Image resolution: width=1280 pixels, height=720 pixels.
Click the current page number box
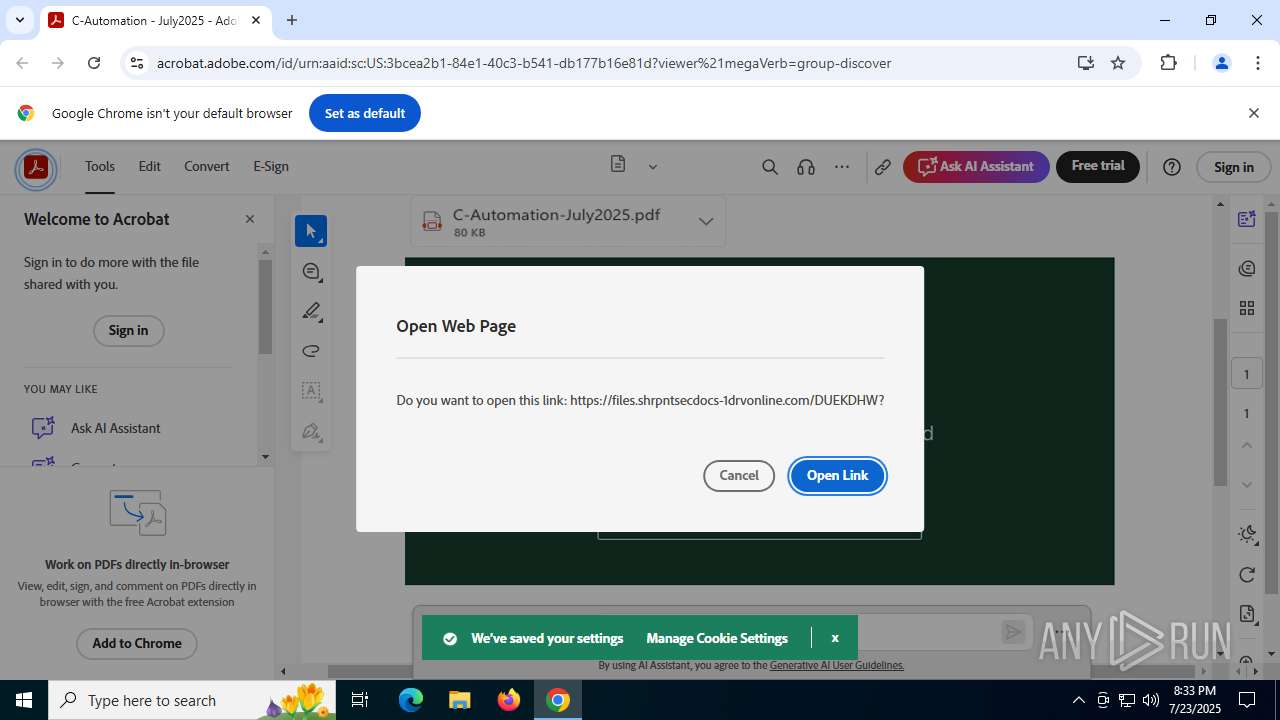click(x=1246, y=374)
